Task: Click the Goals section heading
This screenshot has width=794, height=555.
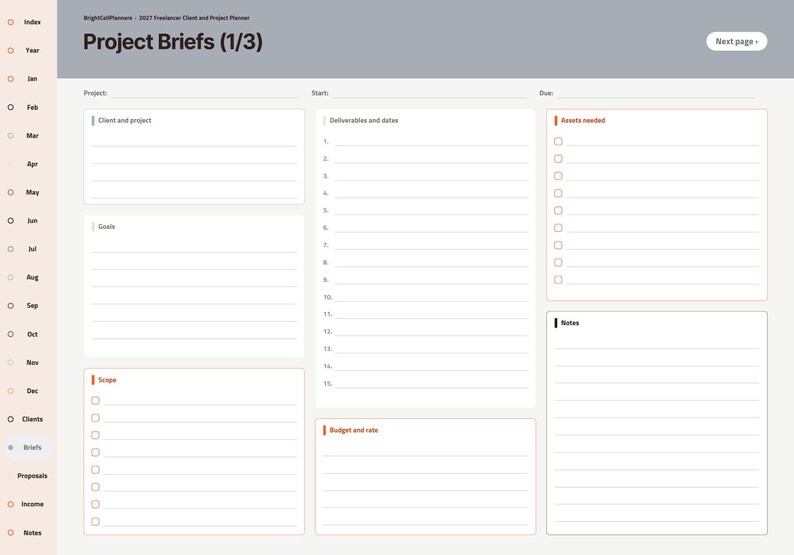Action: click(x=106, y=227)
